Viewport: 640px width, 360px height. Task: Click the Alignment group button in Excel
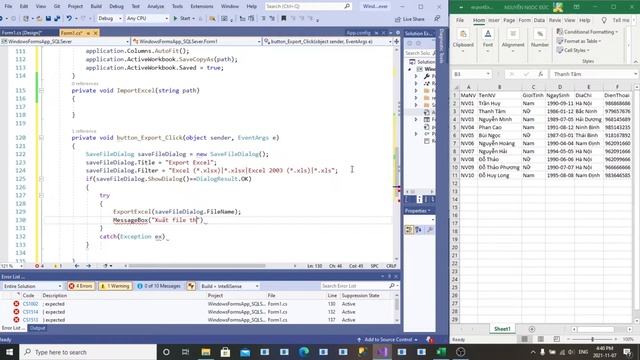pyautogui.click(x=513, y=40)
